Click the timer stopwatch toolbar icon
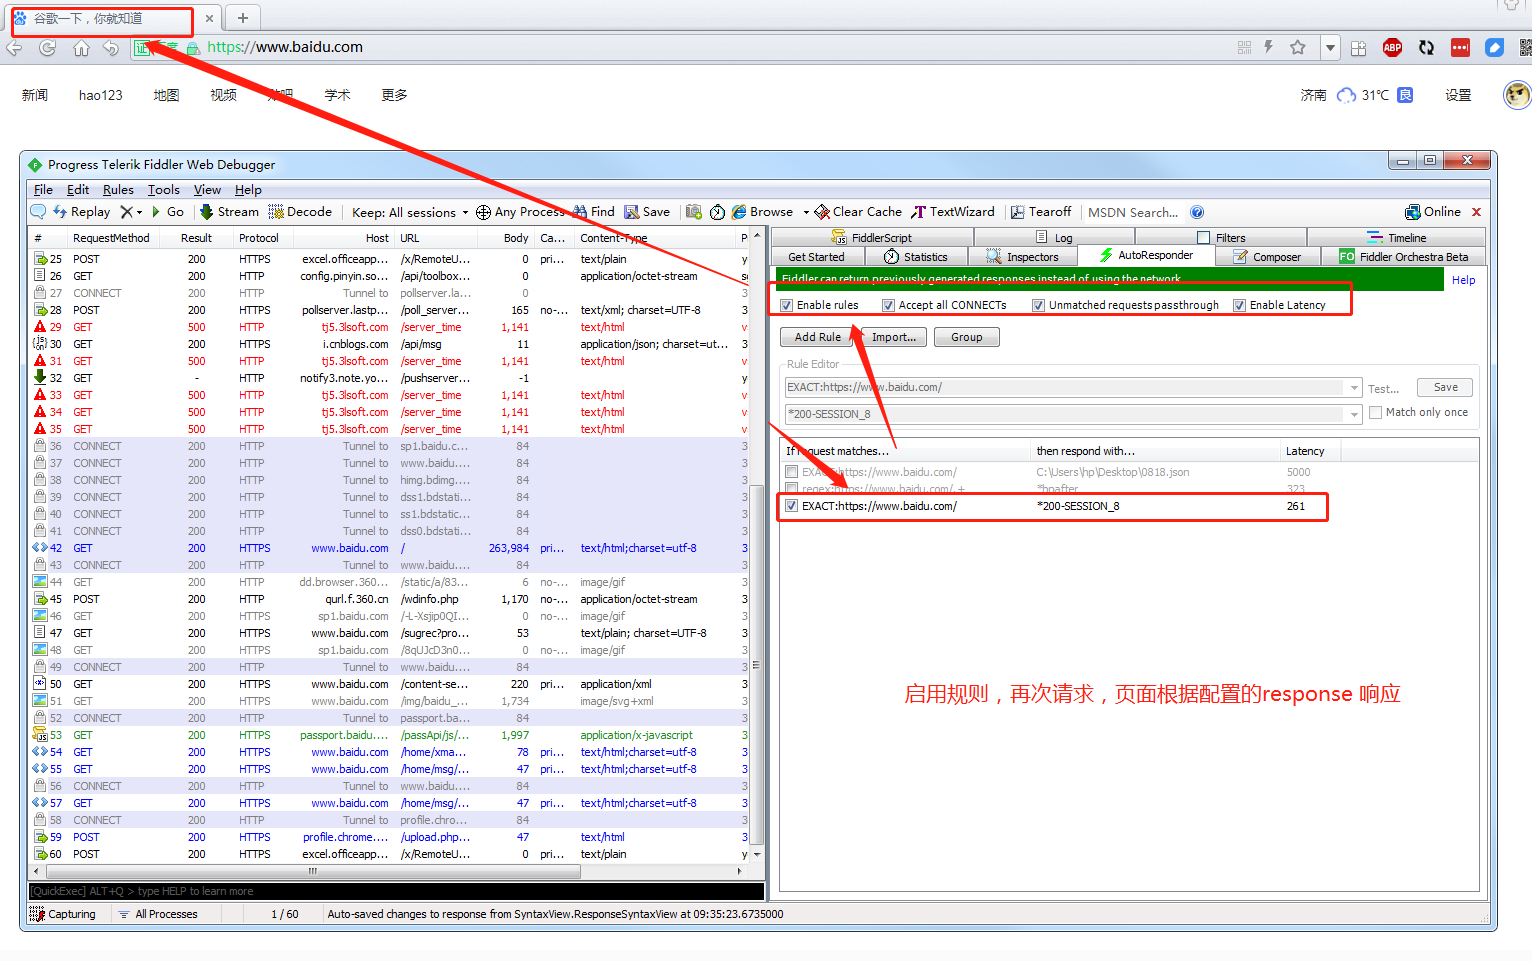The image size is (1532, 961). [x=717, y=212]
